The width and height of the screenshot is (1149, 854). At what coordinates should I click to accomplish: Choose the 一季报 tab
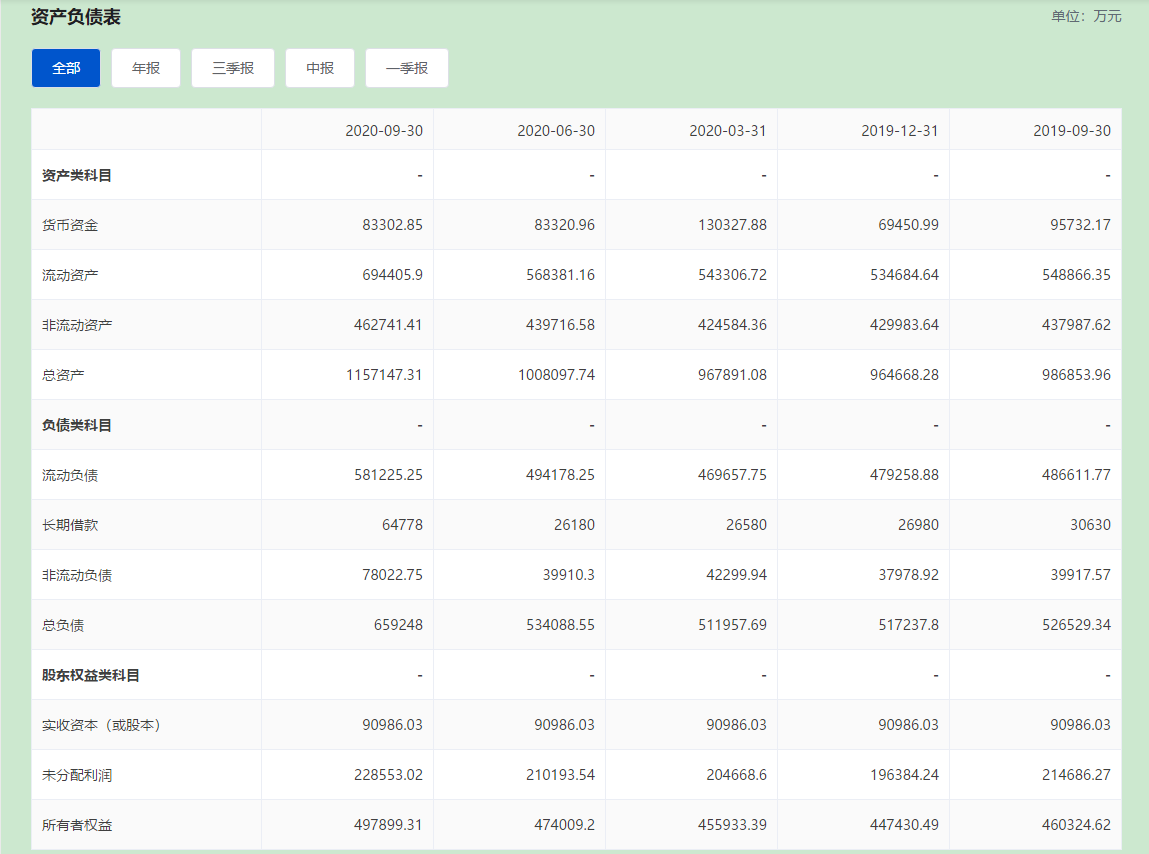tap(407, 68)
